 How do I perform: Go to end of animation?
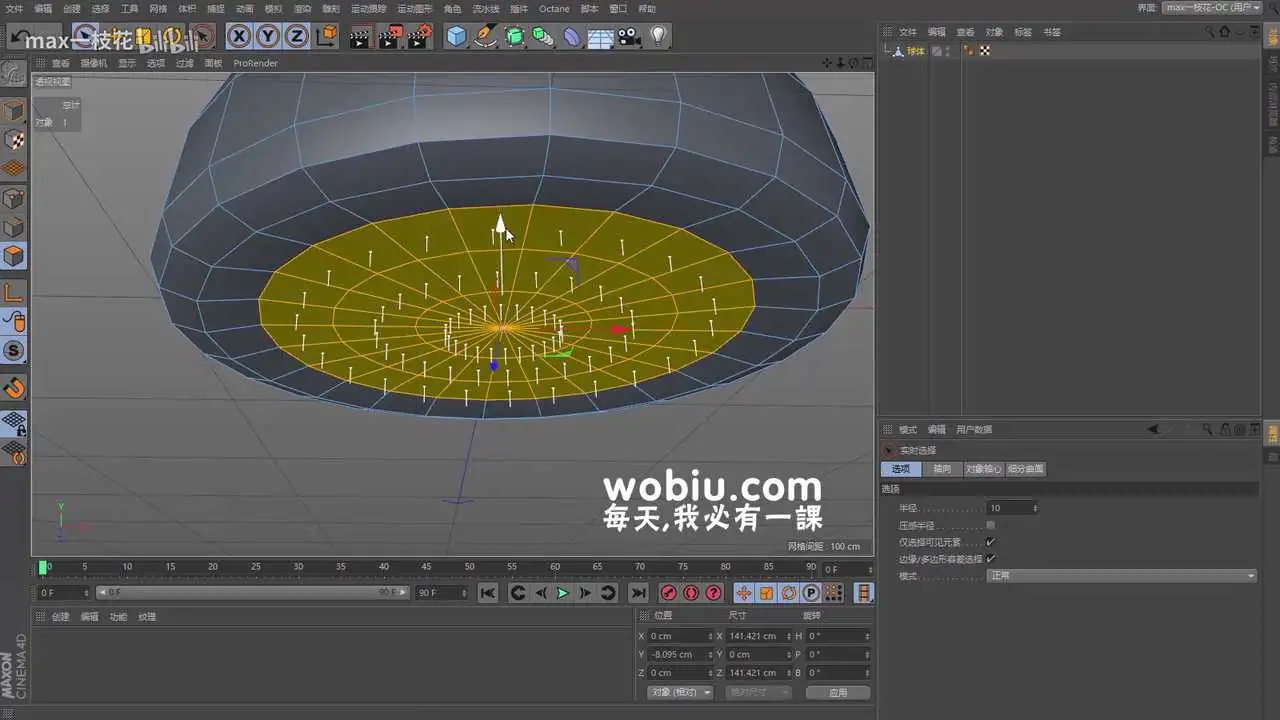click(x=638, y=593)
